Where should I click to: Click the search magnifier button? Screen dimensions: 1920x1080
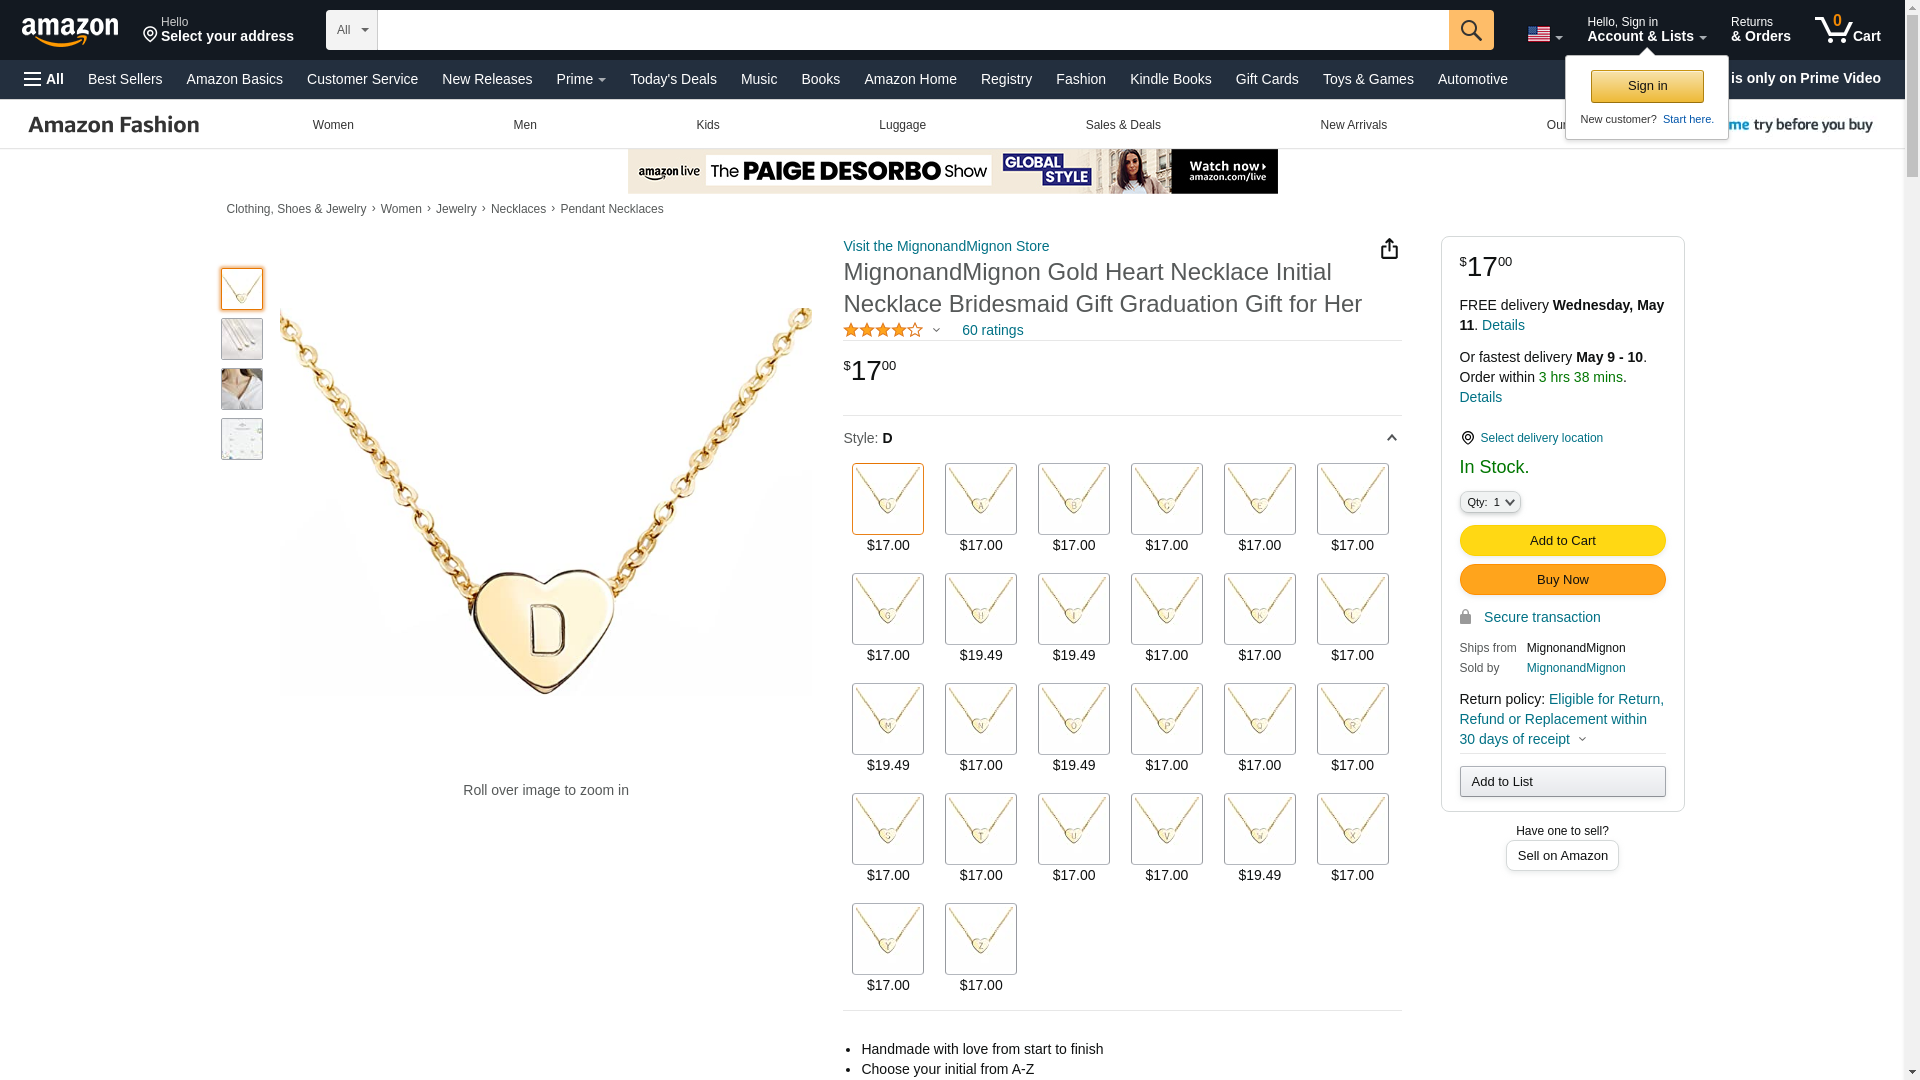pyautogui.click(x=1471, y=30)
